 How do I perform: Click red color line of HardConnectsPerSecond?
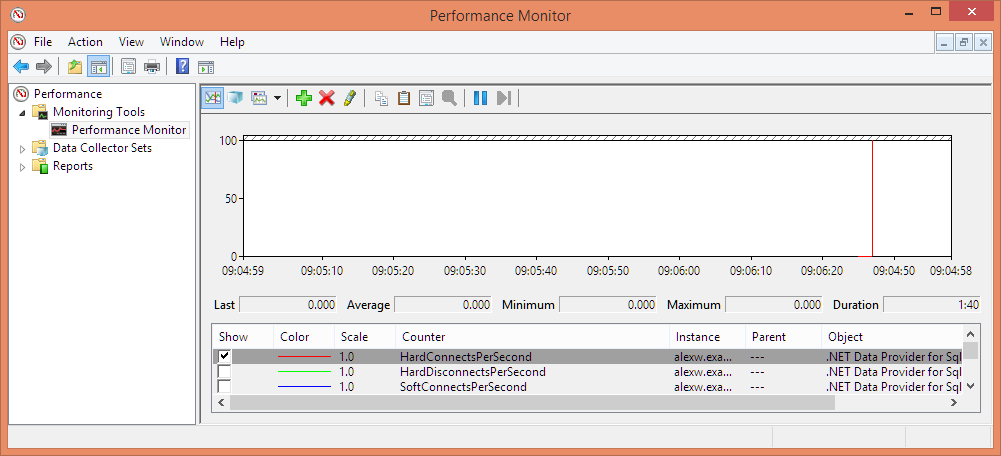tap(305, 356)
